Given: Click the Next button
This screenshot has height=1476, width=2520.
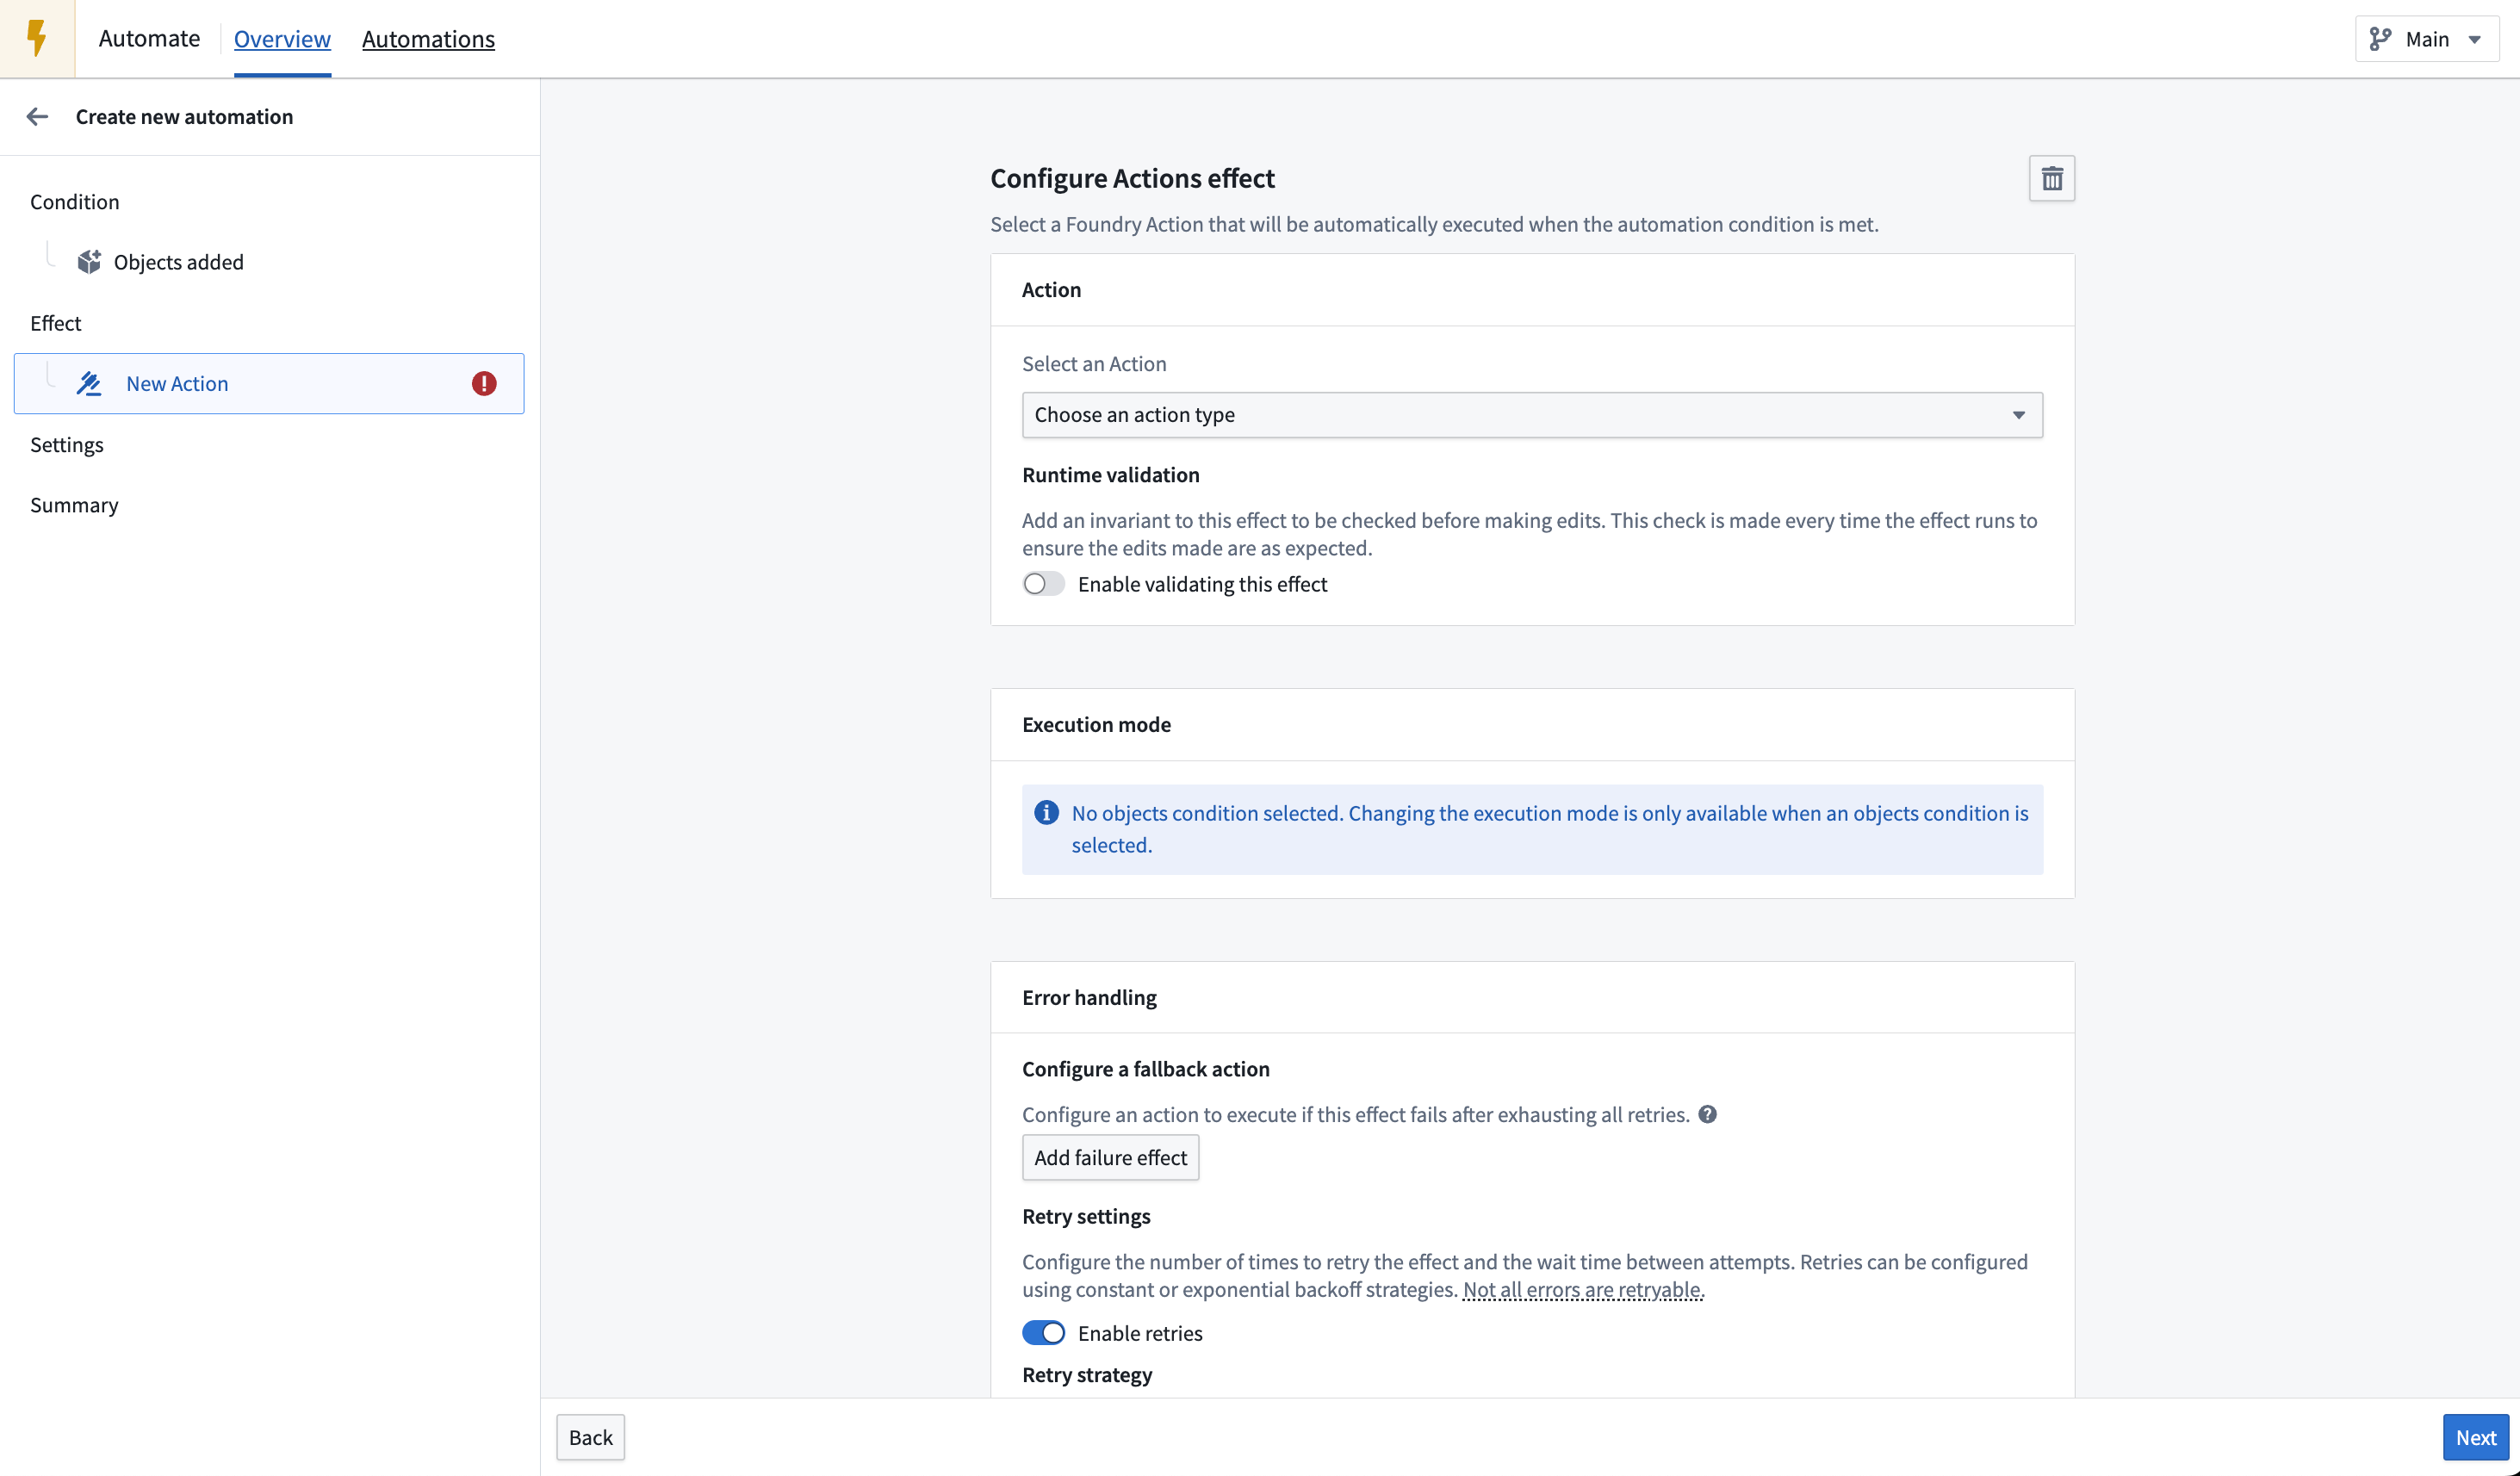Looking at the screenshot, I should [x=2476, y=1438].
